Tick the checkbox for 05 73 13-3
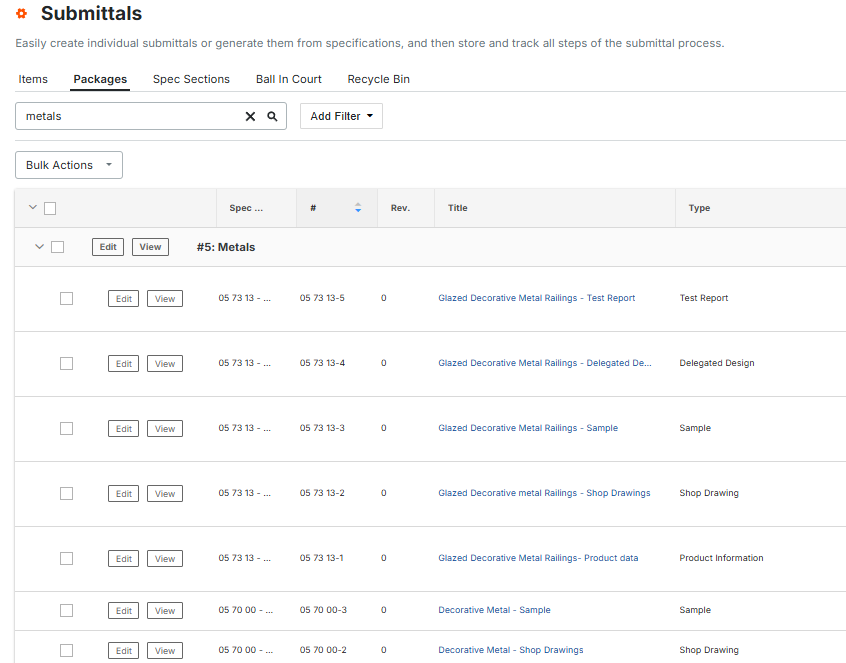The height and width of the screenshot is (663, 846). point(66,428)
